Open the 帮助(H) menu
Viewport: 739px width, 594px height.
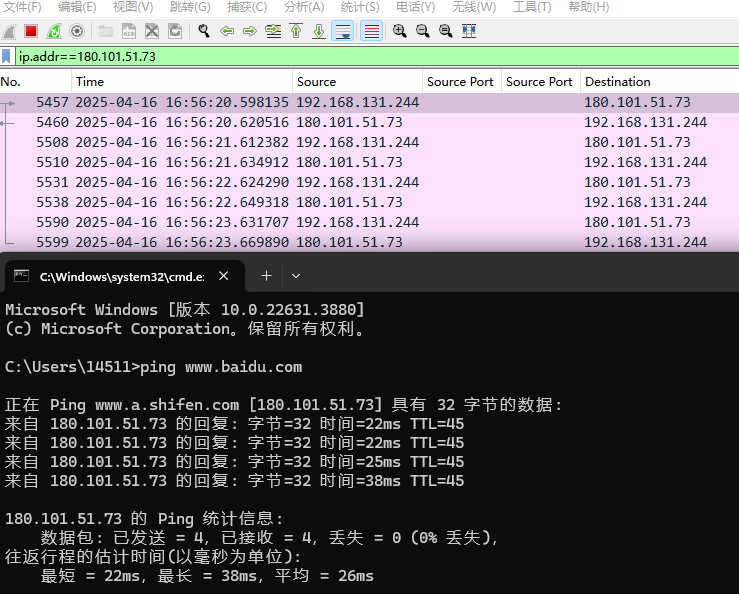pyautogui.click(x=589, y=7)
